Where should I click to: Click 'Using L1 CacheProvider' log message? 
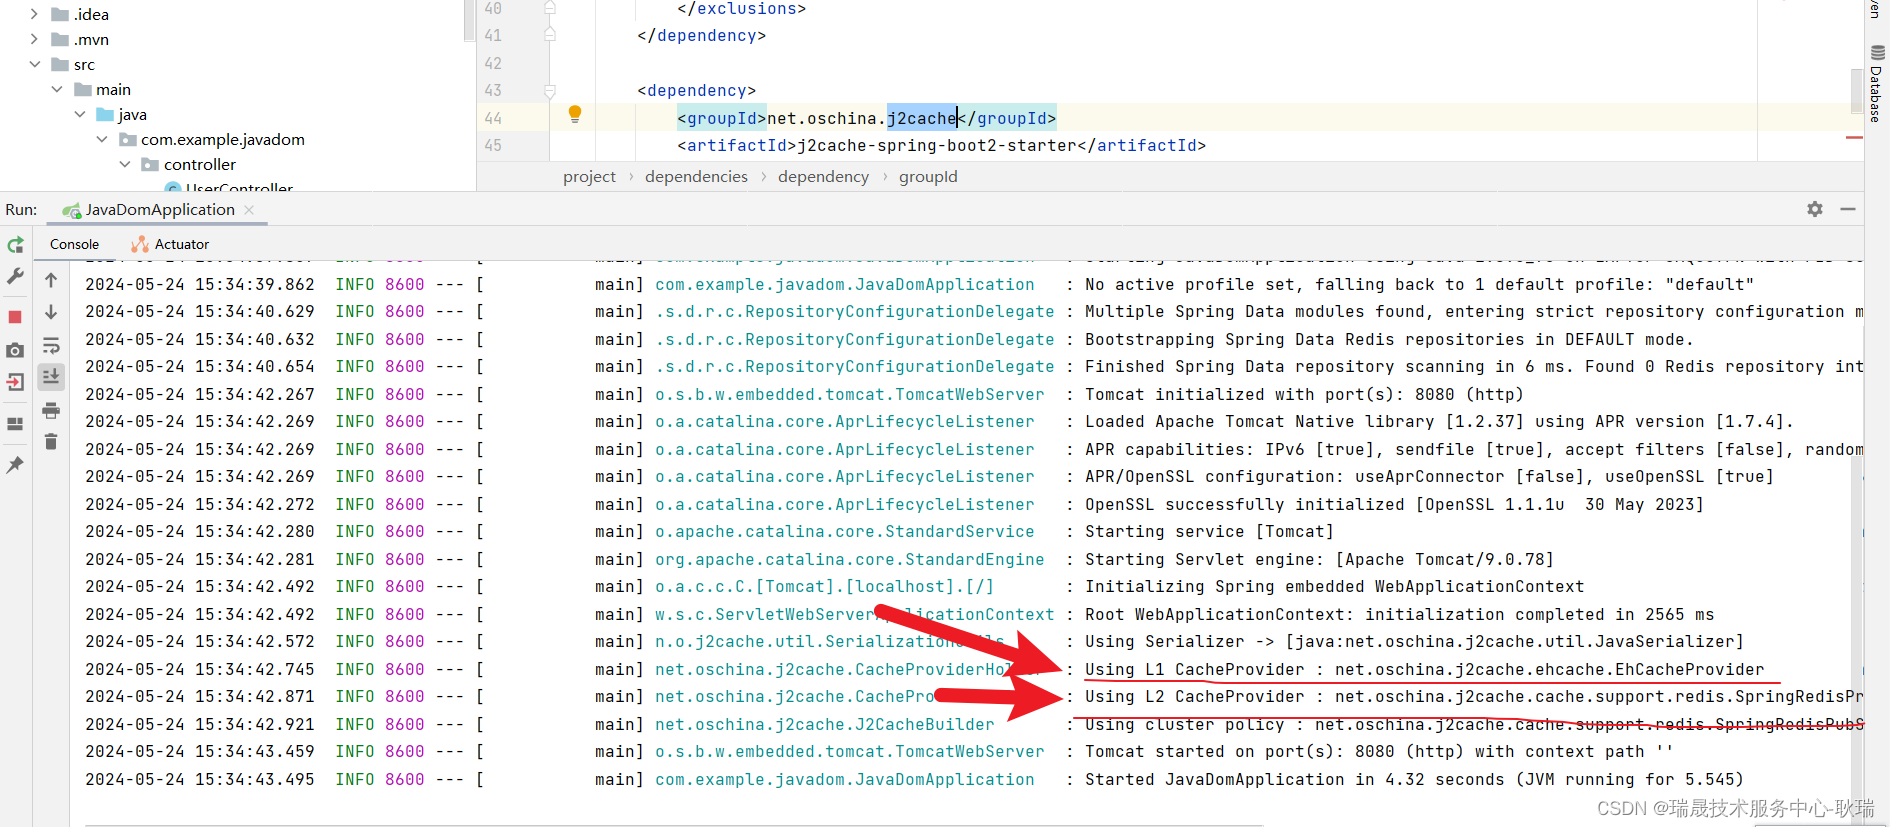(1425, 669)
